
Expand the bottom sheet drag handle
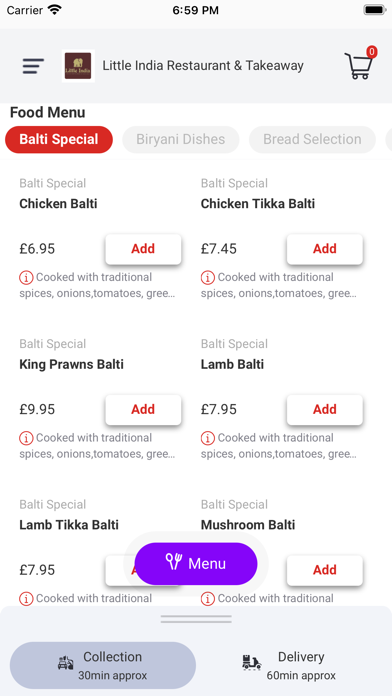[x=196, y=619]
